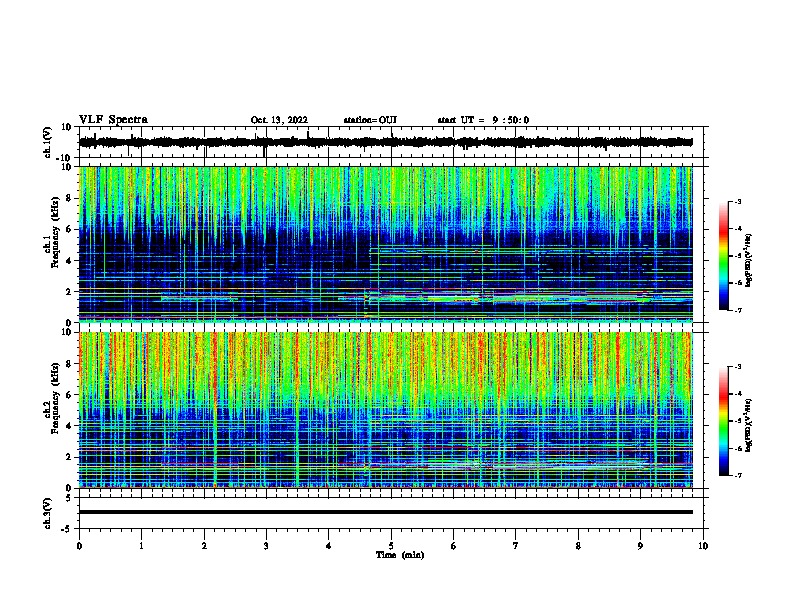Select the "start UT = 9:50:0" text
Screen dimensions: 792x612
click(483, 120)
